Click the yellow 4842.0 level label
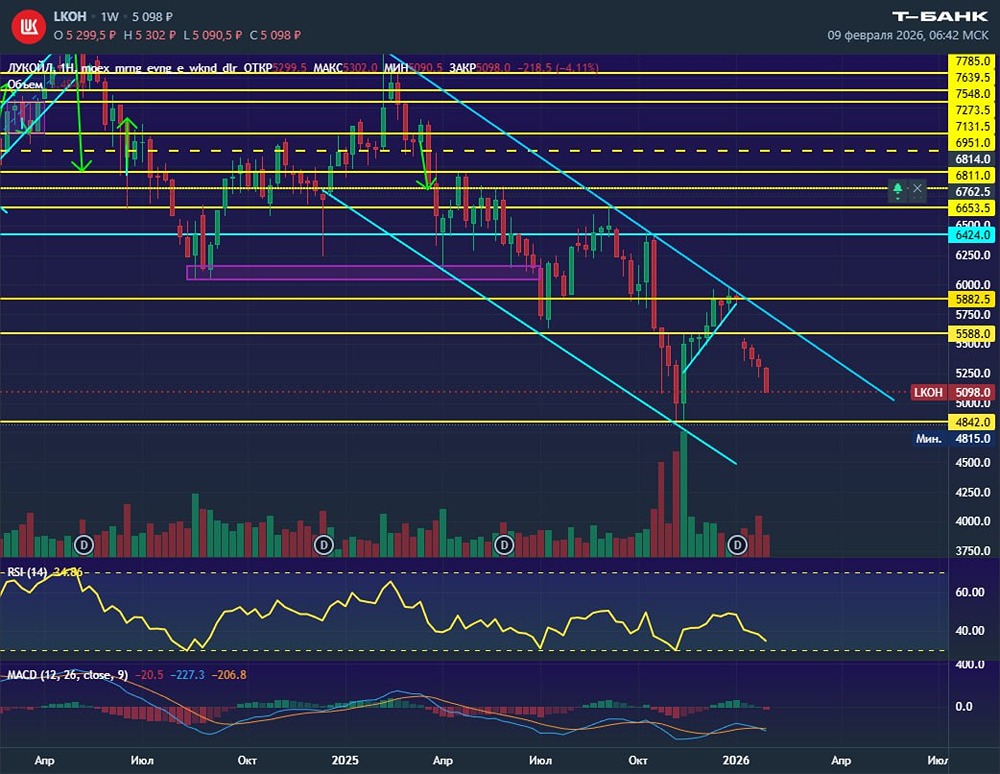The image size is (1000, 774). (973, 422)
